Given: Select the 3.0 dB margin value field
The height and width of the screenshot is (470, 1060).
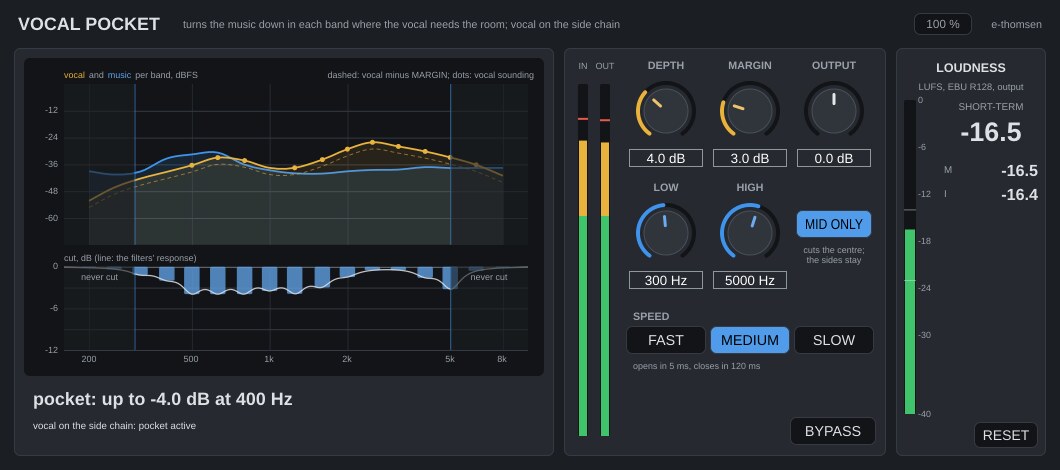Looking at the screenshot, I should tap(750, 158).
